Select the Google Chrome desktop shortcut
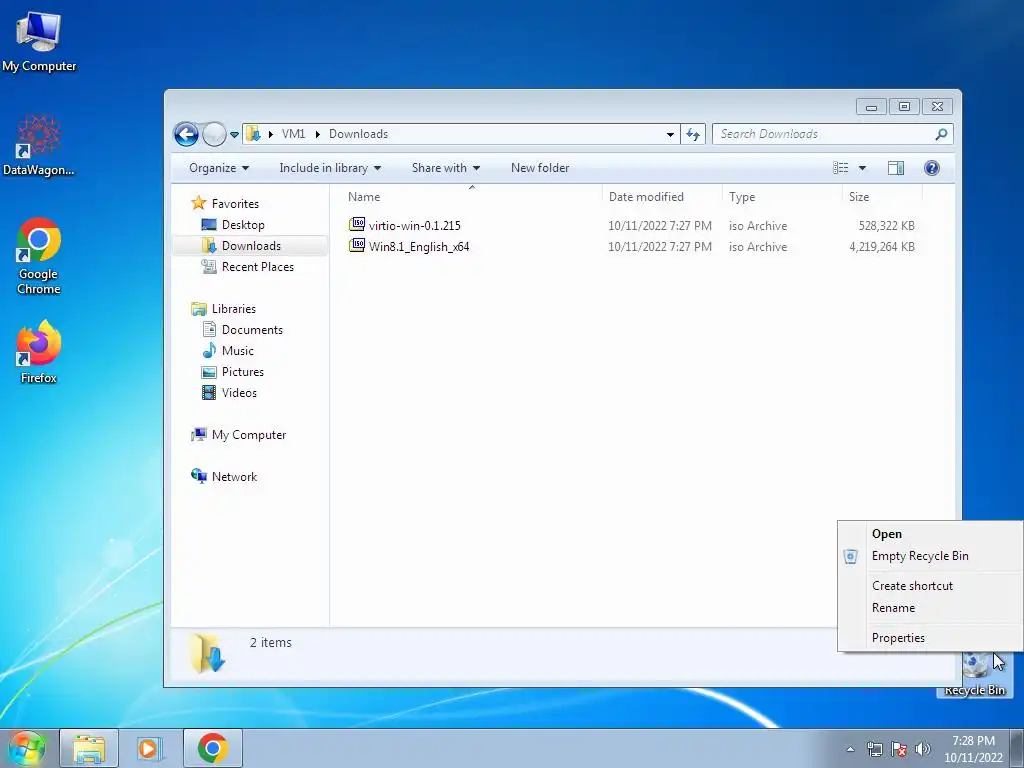The width and height of the screenshot is (1024, 768). (x=39, y=255)
